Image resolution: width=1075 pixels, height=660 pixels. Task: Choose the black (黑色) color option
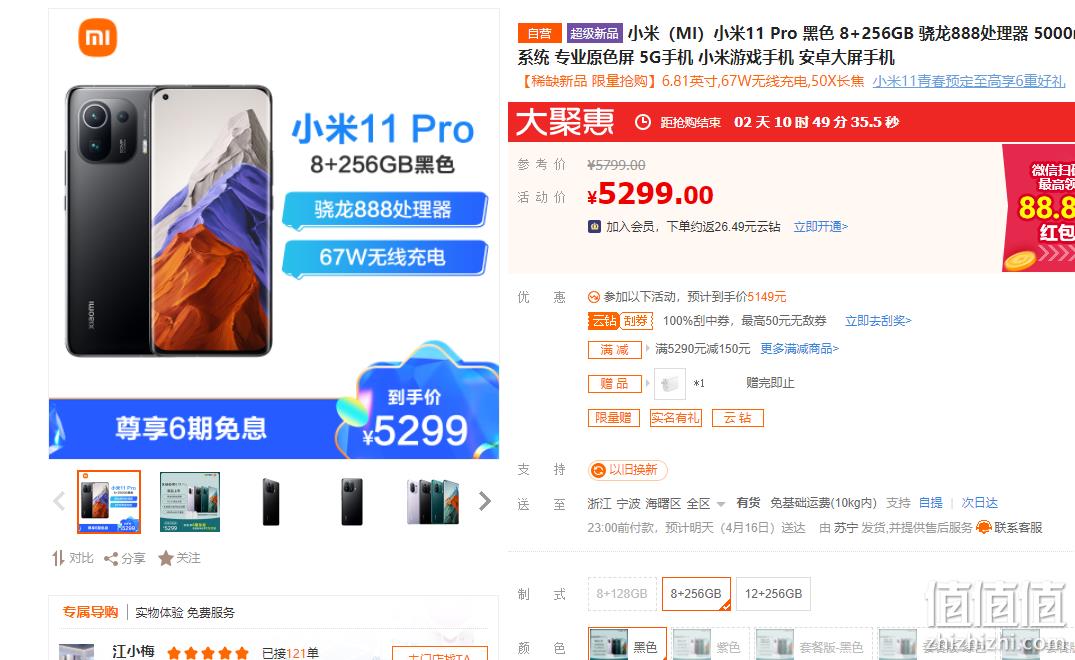pos(627,645)
